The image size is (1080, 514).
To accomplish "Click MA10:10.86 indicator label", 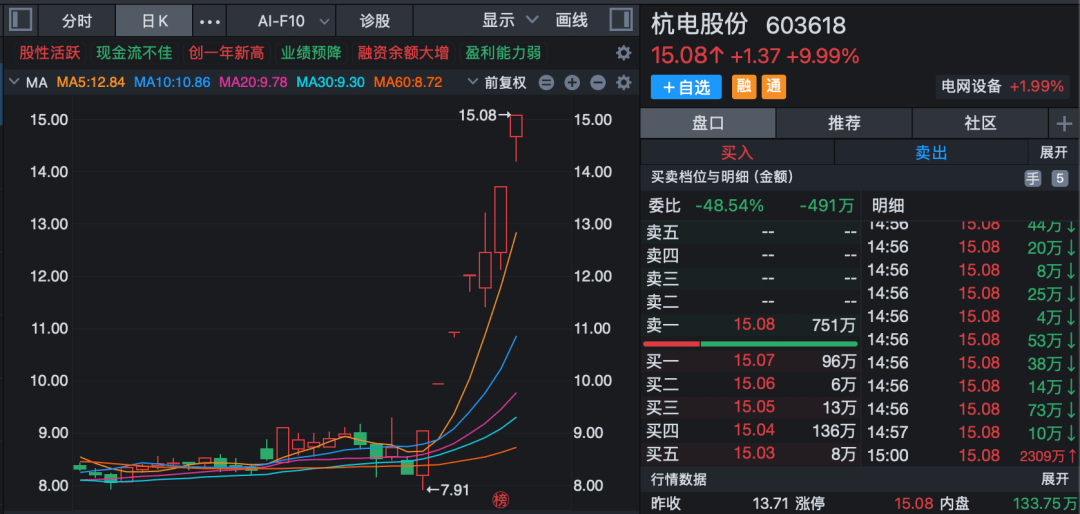I will pyautogui.click(x=172, y=83).
